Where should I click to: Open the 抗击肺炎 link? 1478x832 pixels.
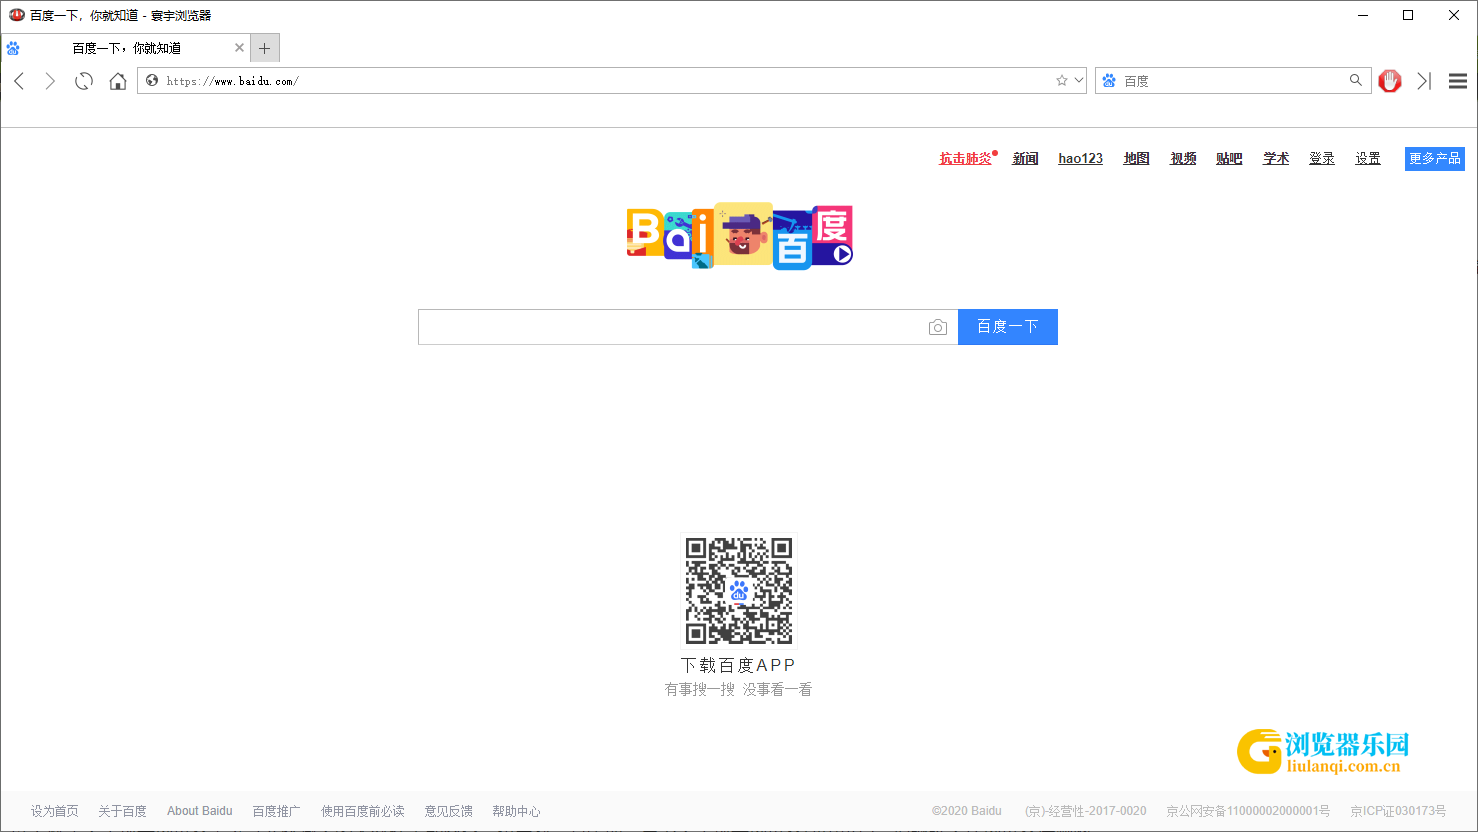pos(966,158)
